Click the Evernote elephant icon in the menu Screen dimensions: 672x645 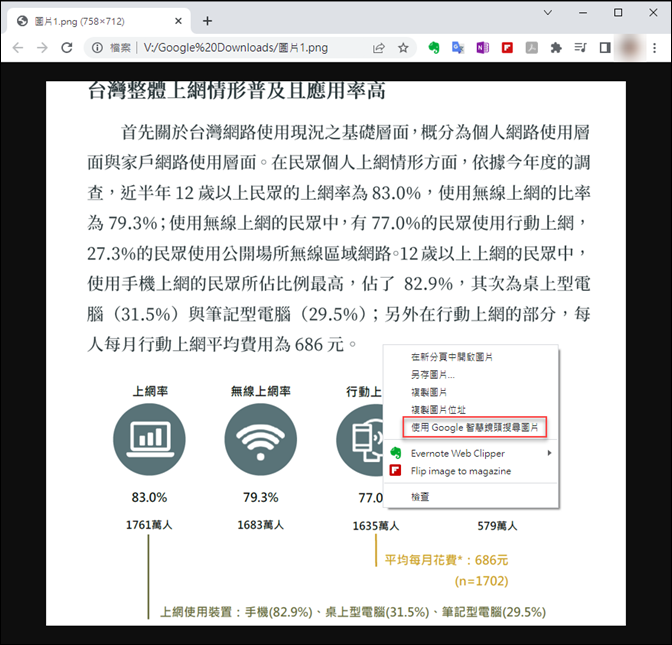tap(395, 453)
